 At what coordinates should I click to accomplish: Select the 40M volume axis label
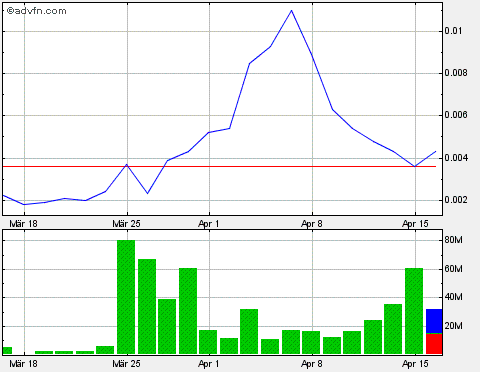454,297
